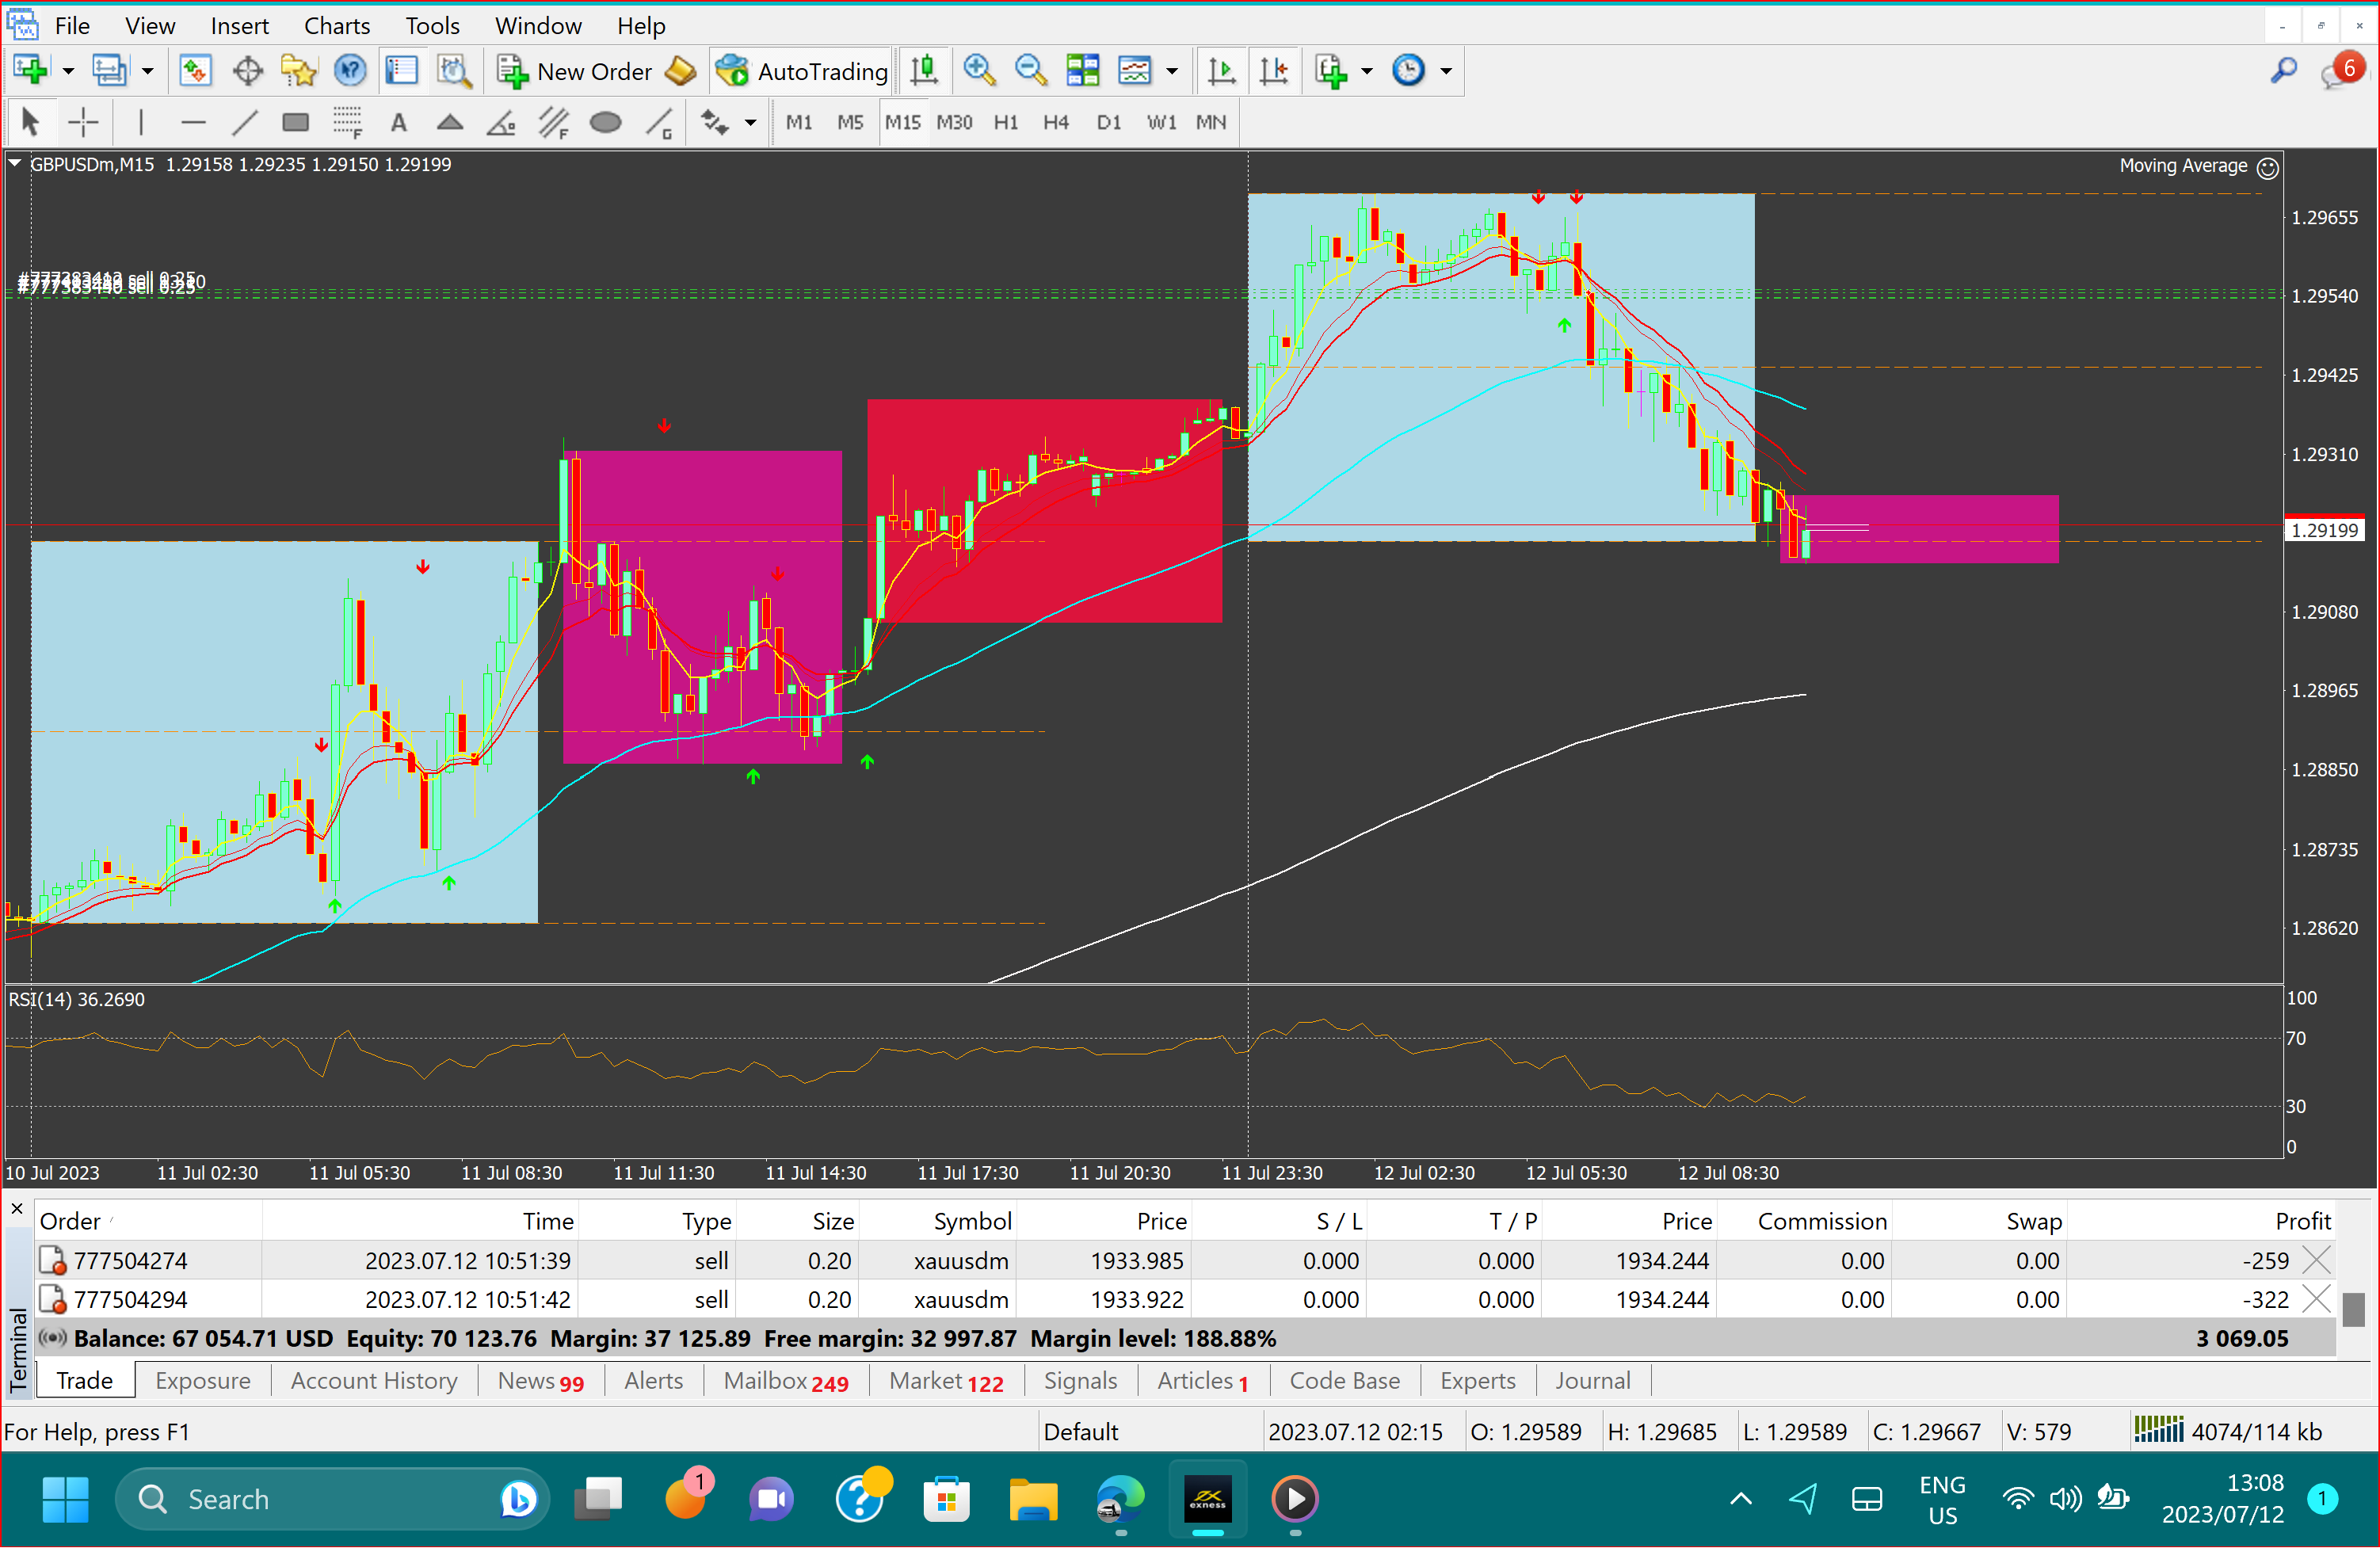Screen dimensions: 2380x1548
Task: Switch timeframe to H1
Action: [1006, 122]
